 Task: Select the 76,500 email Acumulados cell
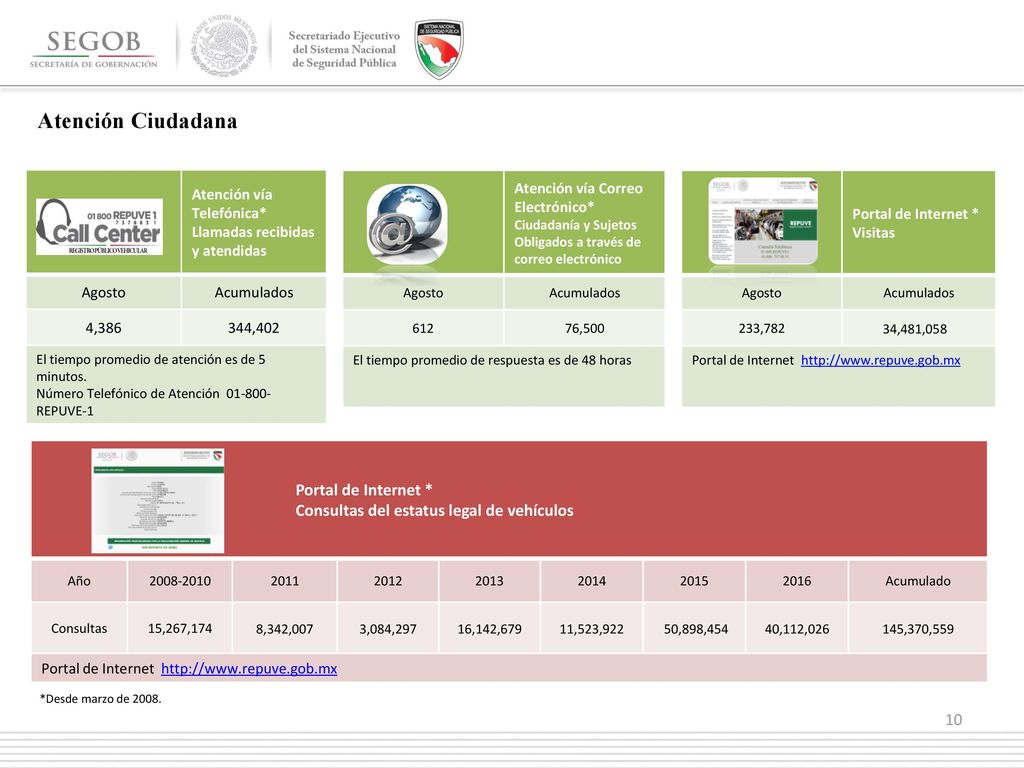click(x=584, y=328)
